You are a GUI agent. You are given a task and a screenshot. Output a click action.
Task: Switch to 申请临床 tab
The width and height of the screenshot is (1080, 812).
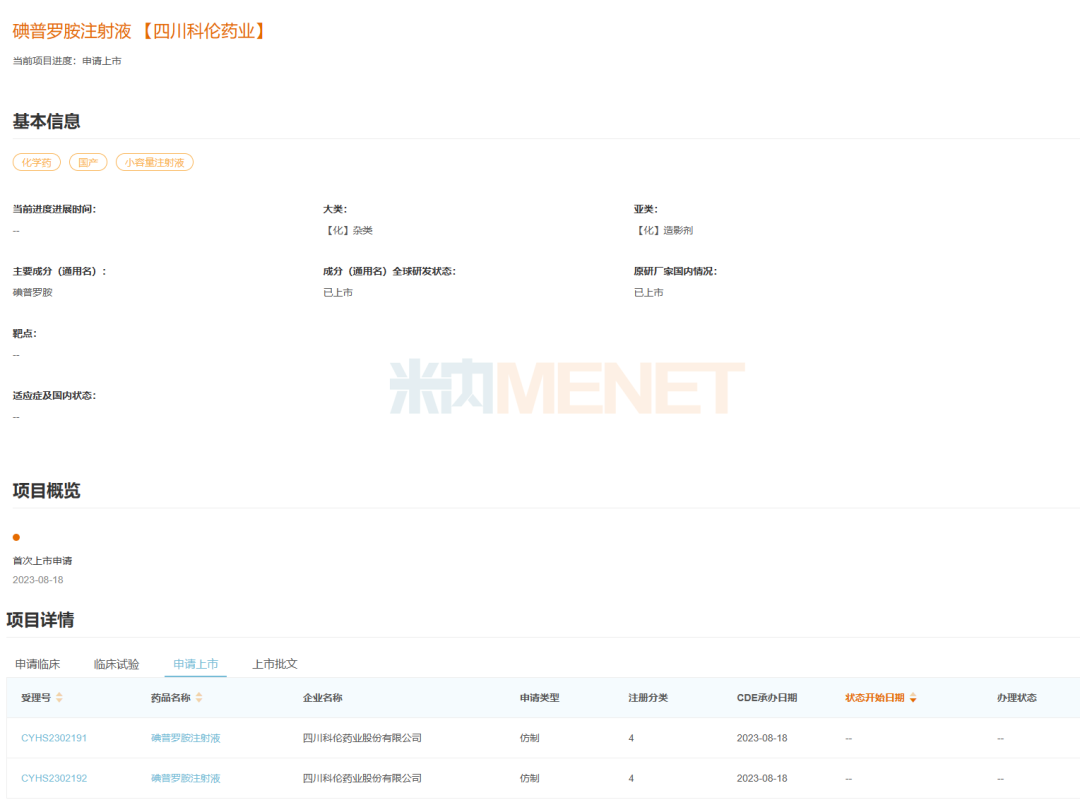pyautogui.click(x=38, y=664)
